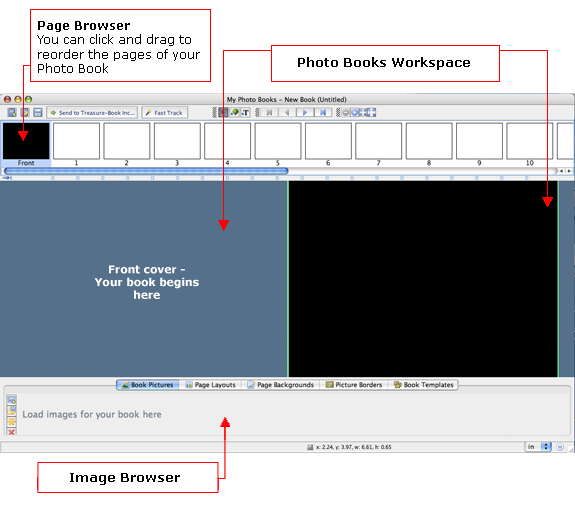Image resolution: width=575 pixels, height=505 pixels.
Task: Open the Page Backgrounds tab
Action: tap(281, 385)
